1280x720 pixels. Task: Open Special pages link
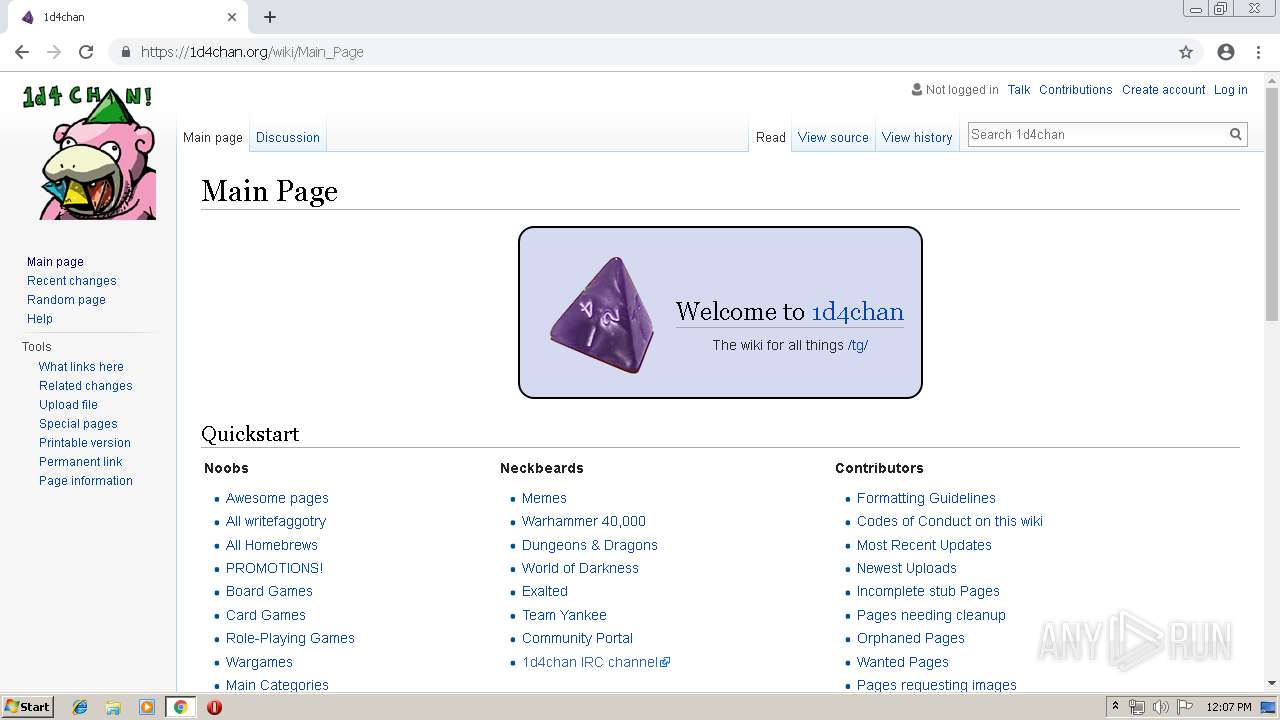click(78, 424)
